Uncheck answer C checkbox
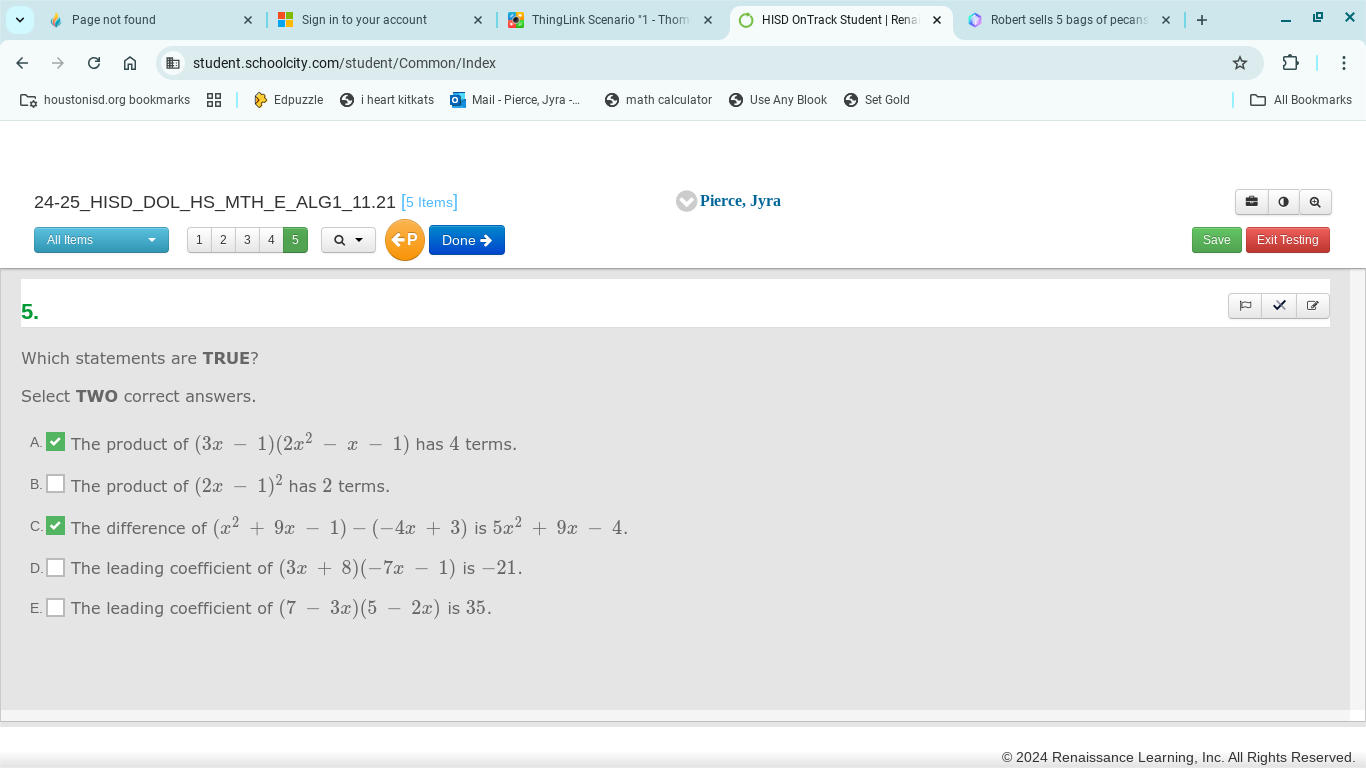The width and height of the screenshot is (1366, 768). (56, 525)
